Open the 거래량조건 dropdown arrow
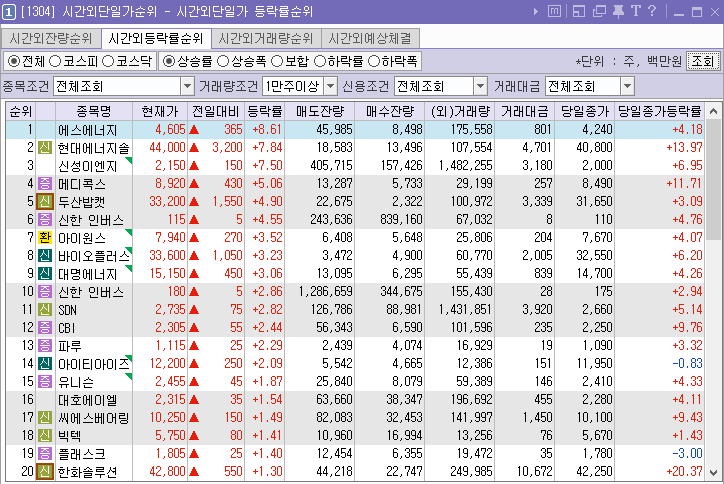The image size is (724, 484). click(x=331, y=86)
